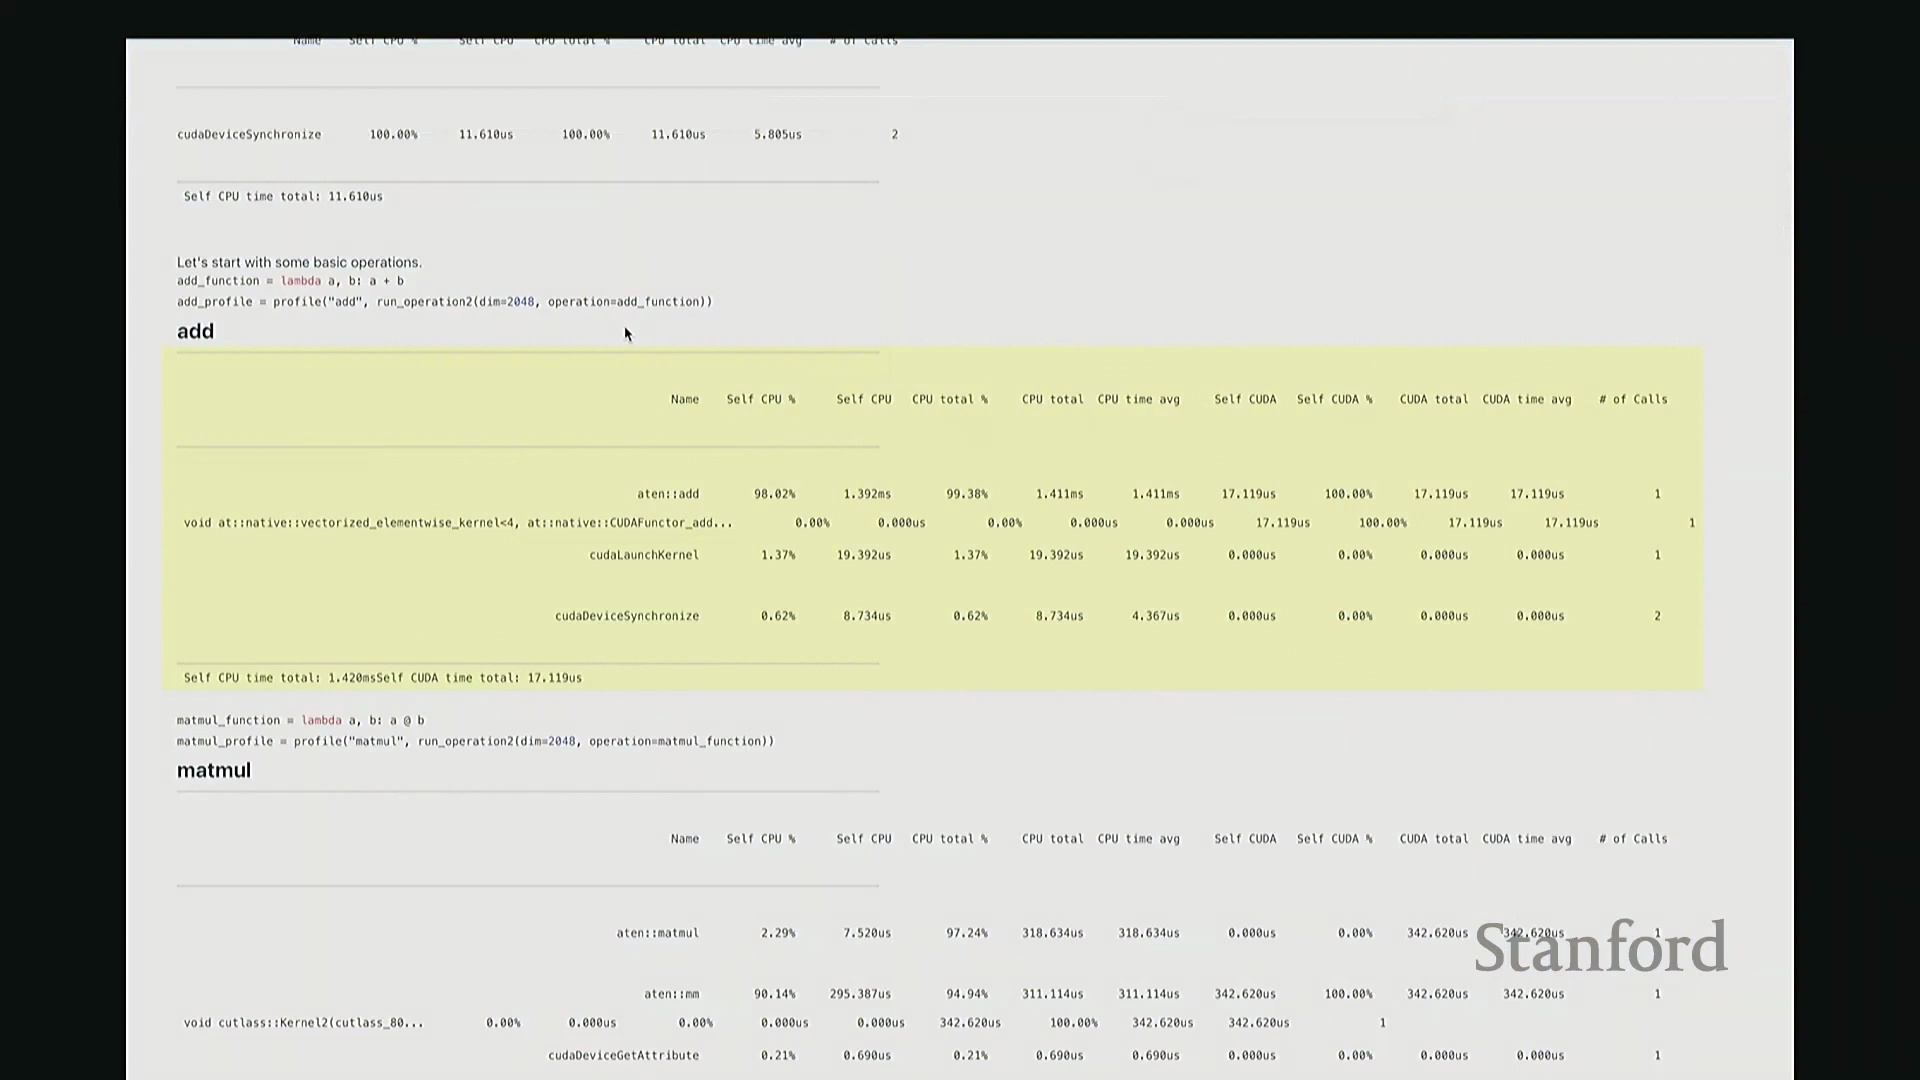Click the 'CPU time avg' header in matmul table
This screenshot has height=1080, width=1920.
click(1138, 839)
